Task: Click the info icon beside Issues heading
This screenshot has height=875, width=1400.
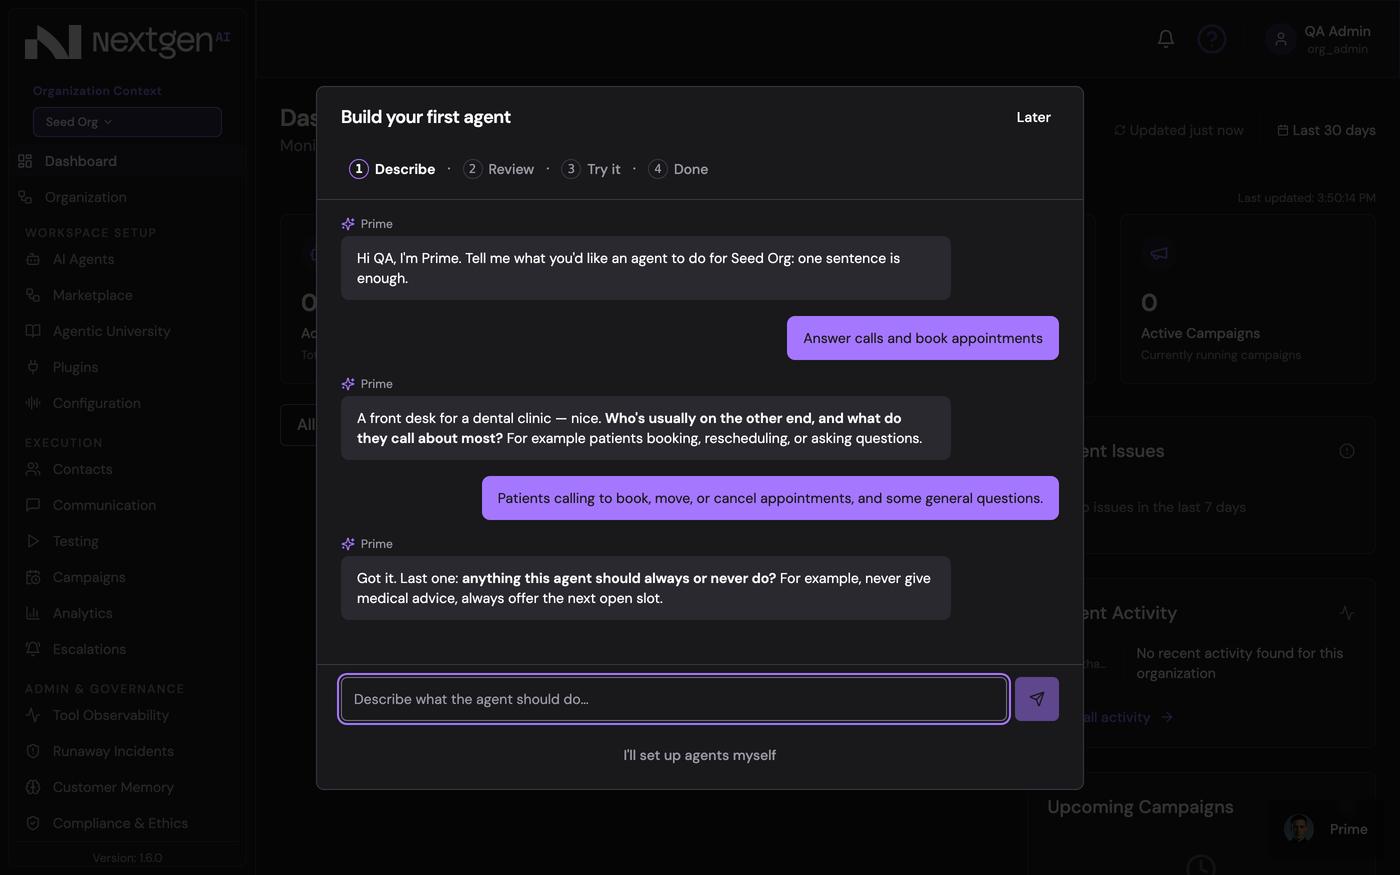Action: pyautogui.click(x=1347, y=451)
